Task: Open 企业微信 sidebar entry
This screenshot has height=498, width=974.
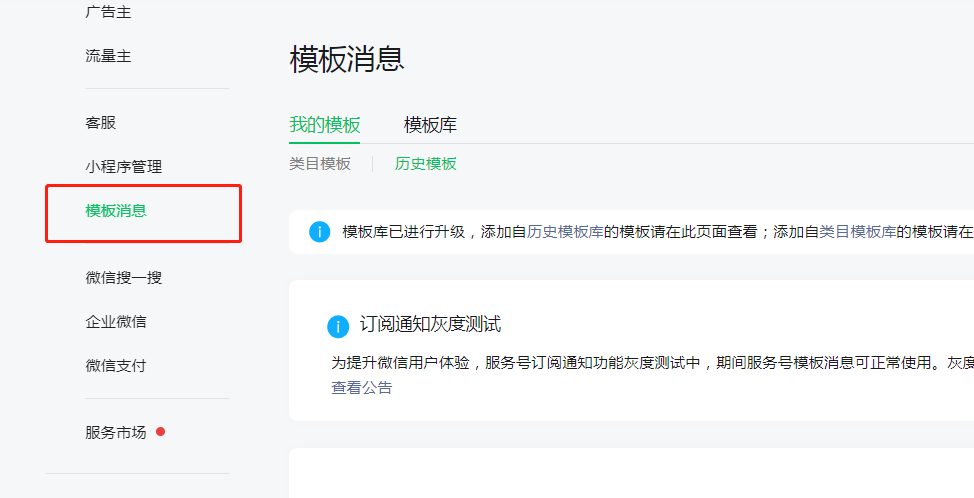Action: 116,322
